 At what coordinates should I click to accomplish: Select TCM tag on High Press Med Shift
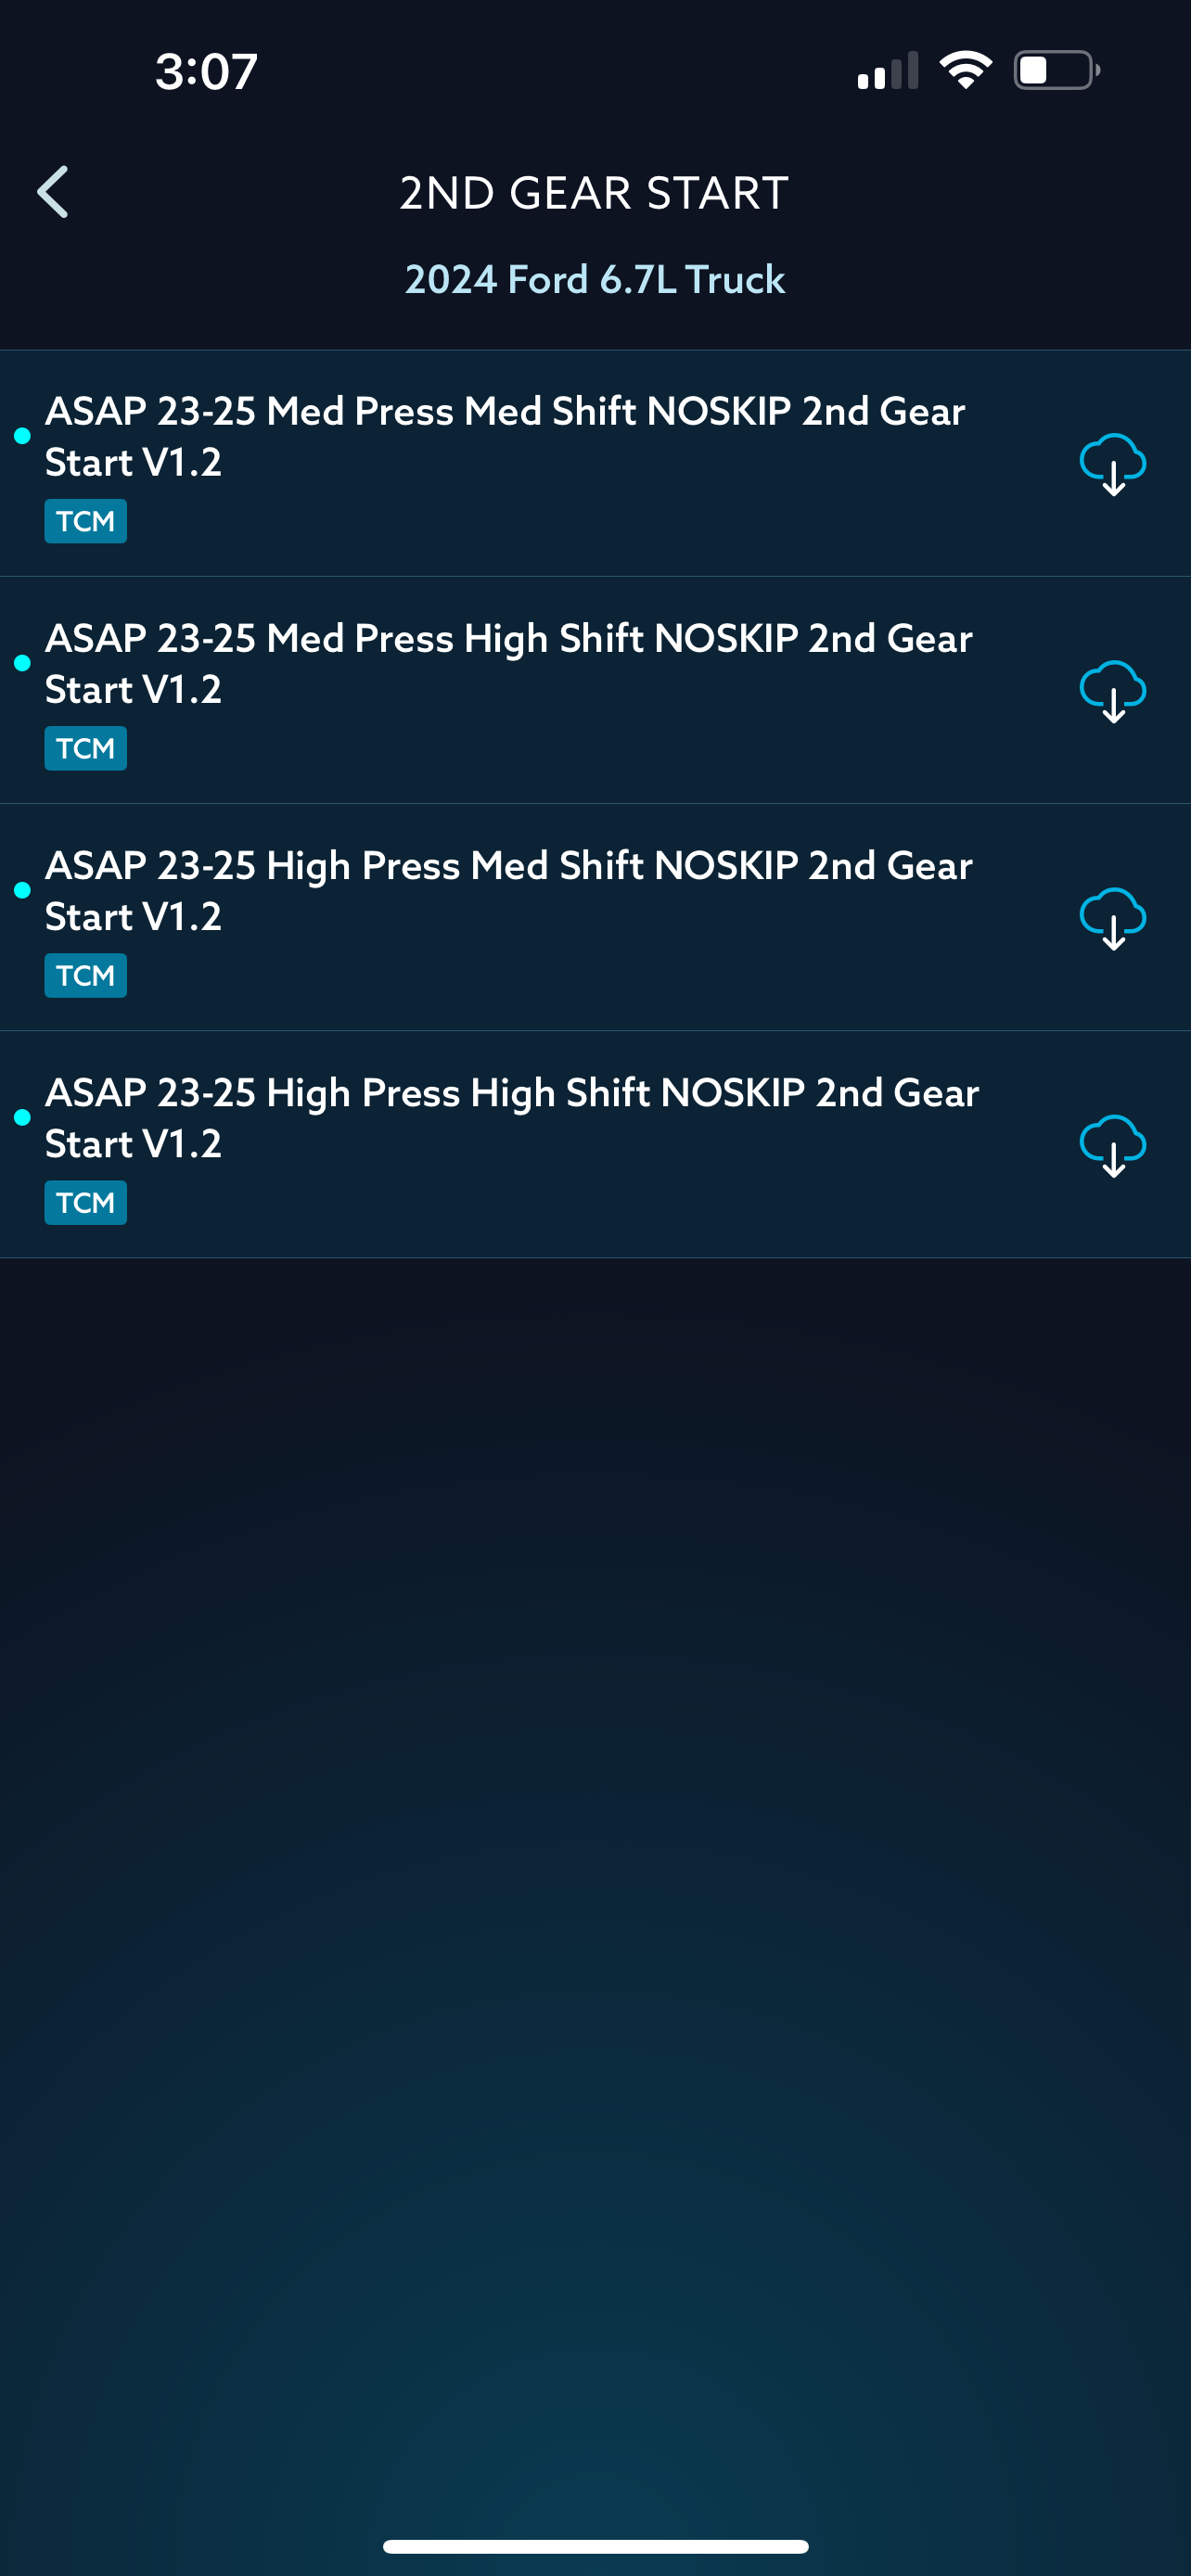pos(86,975)
